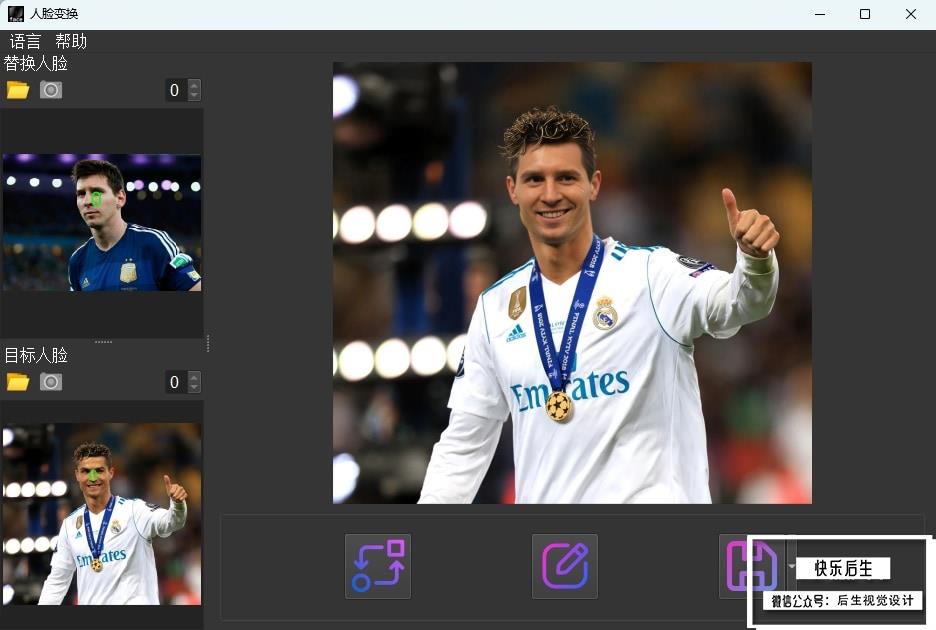Open the 语言 menu
This screenshot has height=630, width=936.
(25, 41)
